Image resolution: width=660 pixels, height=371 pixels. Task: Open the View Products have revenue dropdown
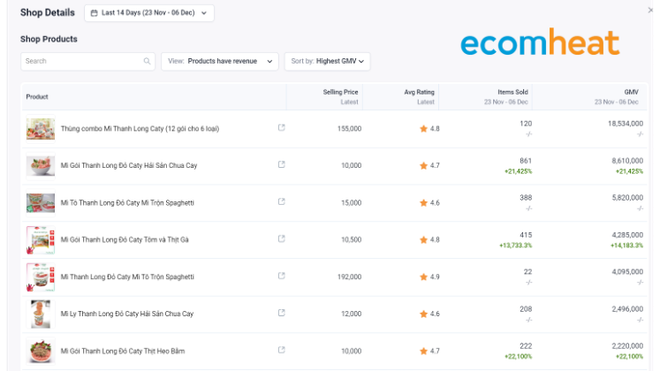220,61
